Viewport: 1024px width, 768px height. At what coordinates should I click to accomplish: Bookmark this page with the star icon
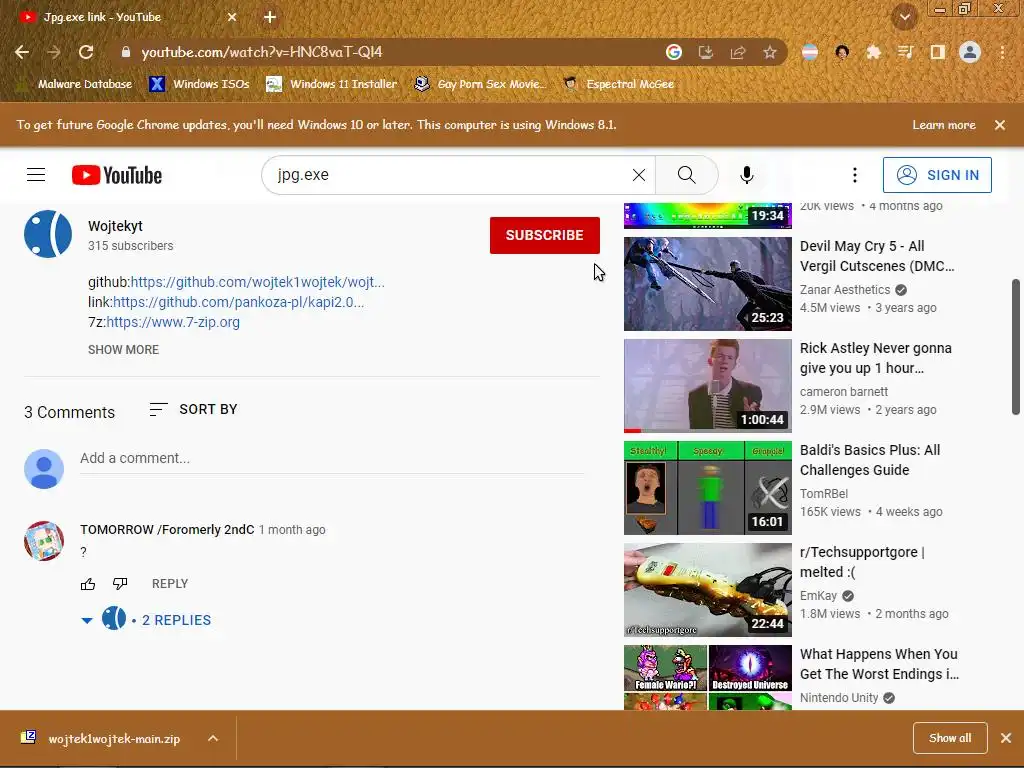tap(770, 52)
